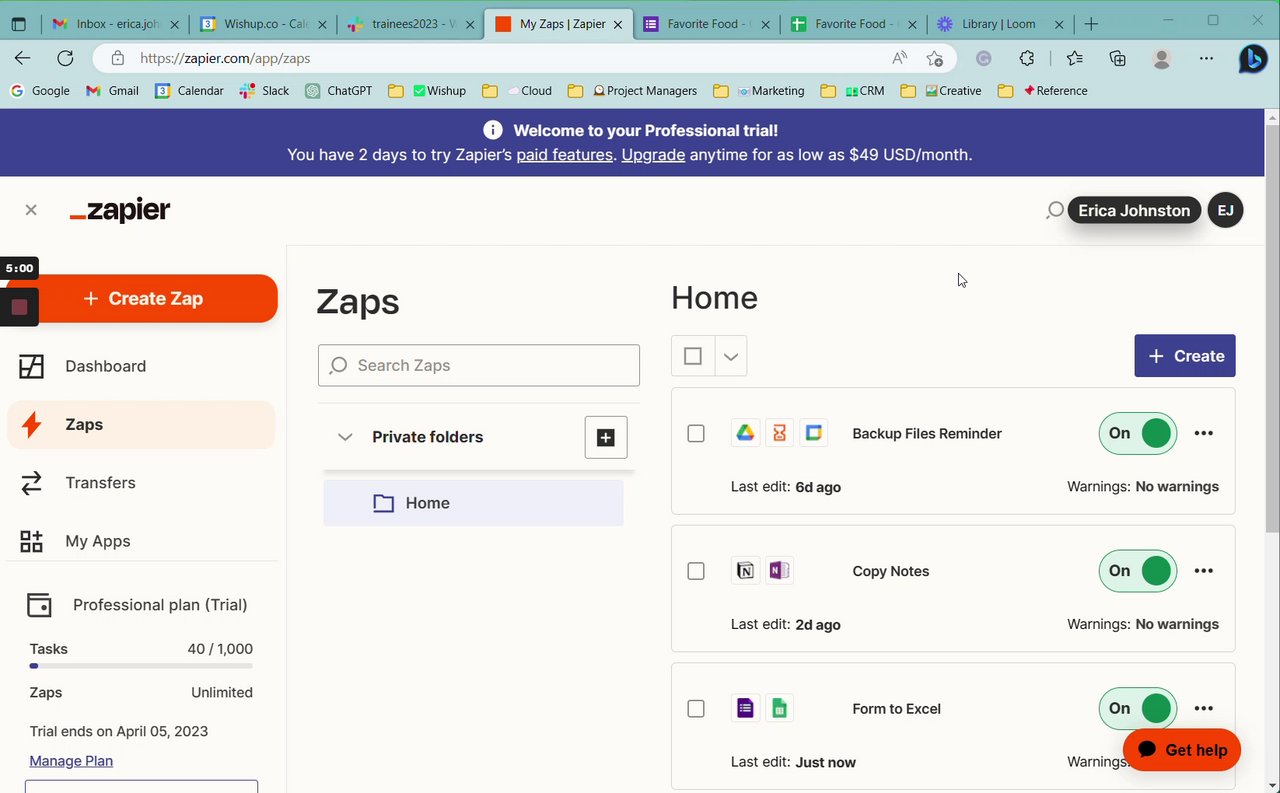Close the sidebar with the X icon
Screen dimensions: 1280x793
point(31,210)
